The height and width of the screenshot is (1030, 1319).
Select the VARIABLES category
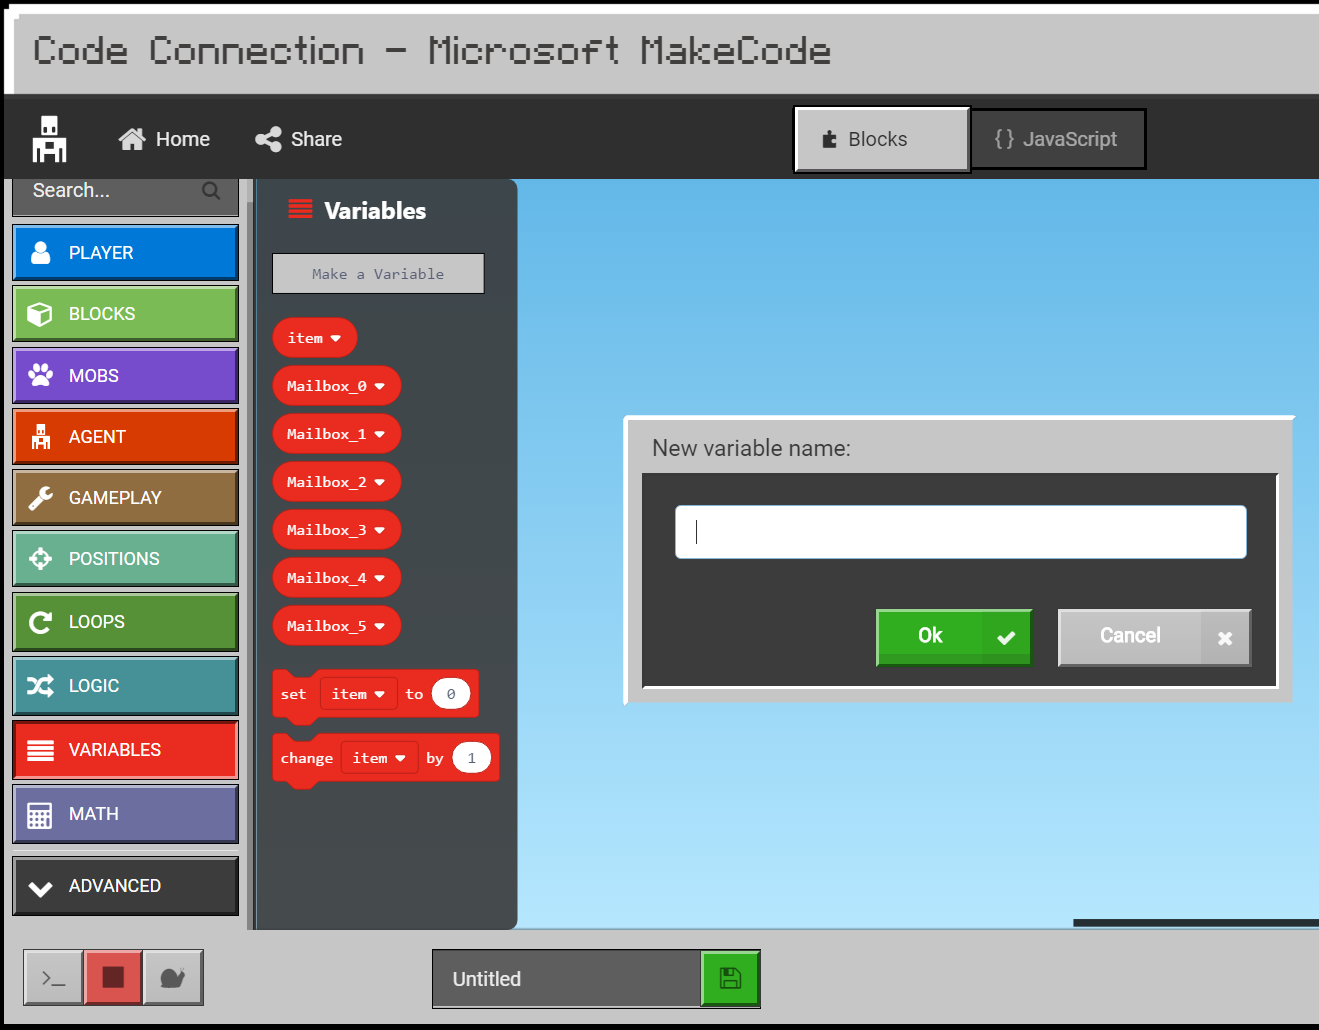click(x=125, y=750)
